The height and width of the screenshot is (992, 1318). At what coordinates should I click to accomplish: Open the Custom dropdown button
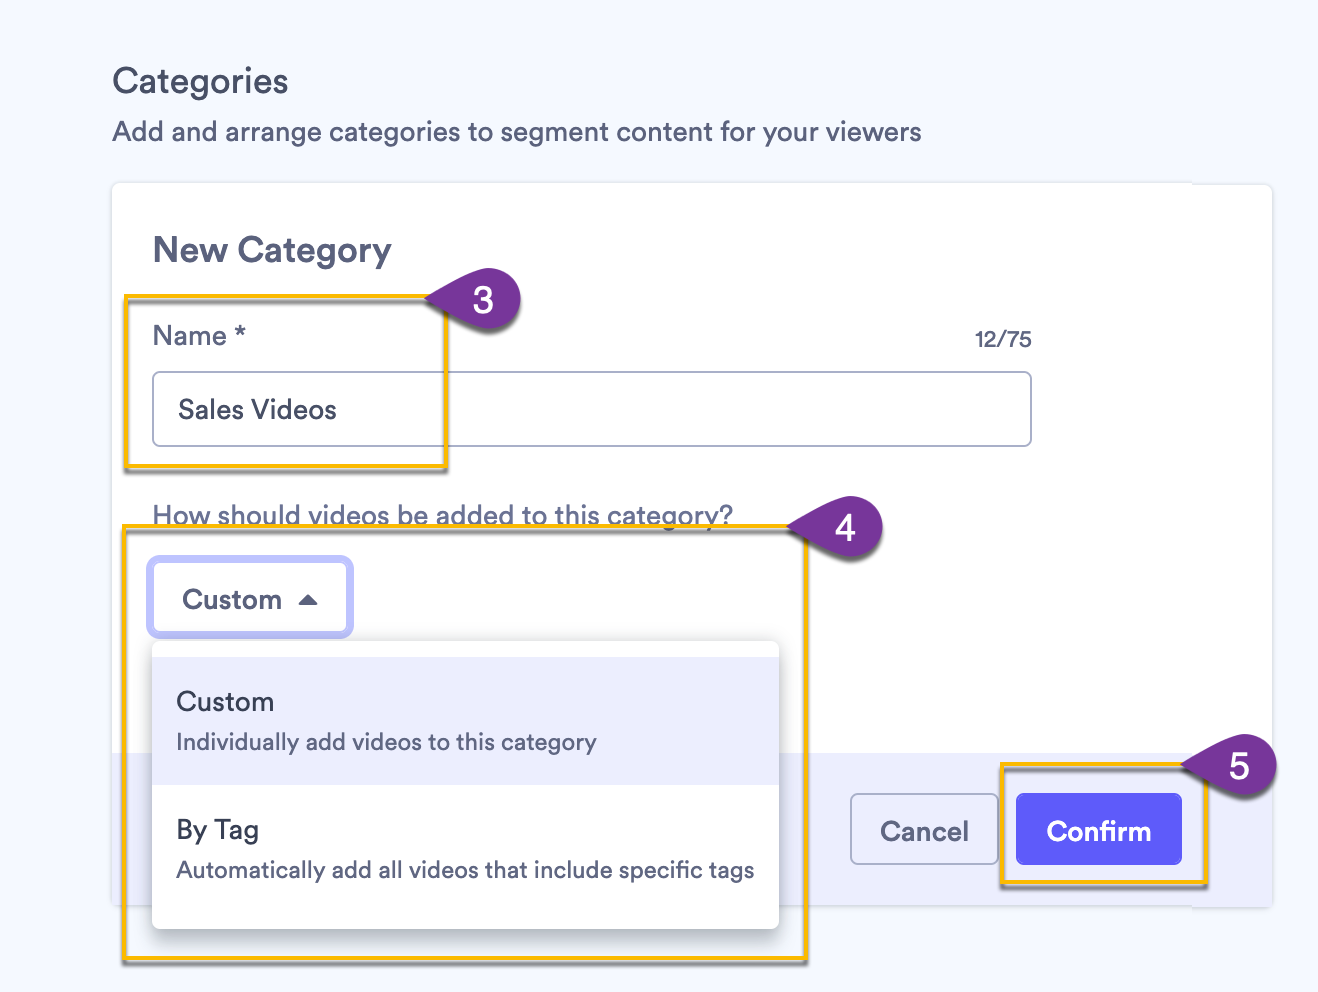[250, 598]
